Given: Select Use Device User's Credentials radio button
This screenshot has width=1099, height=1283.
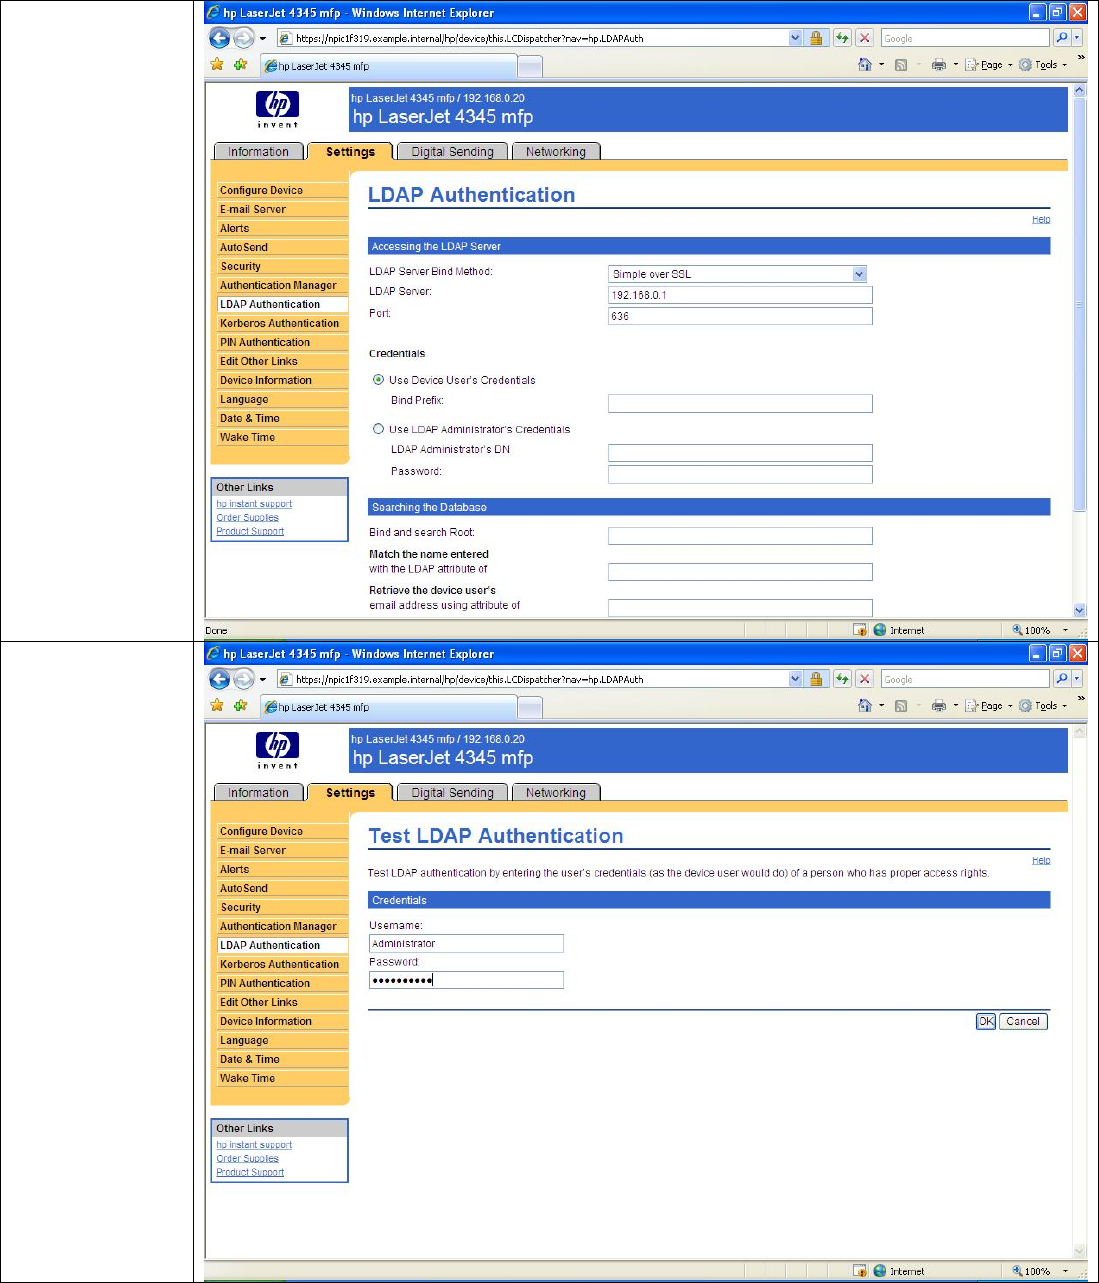Looking at the screenshot, I should coord(378,380).
